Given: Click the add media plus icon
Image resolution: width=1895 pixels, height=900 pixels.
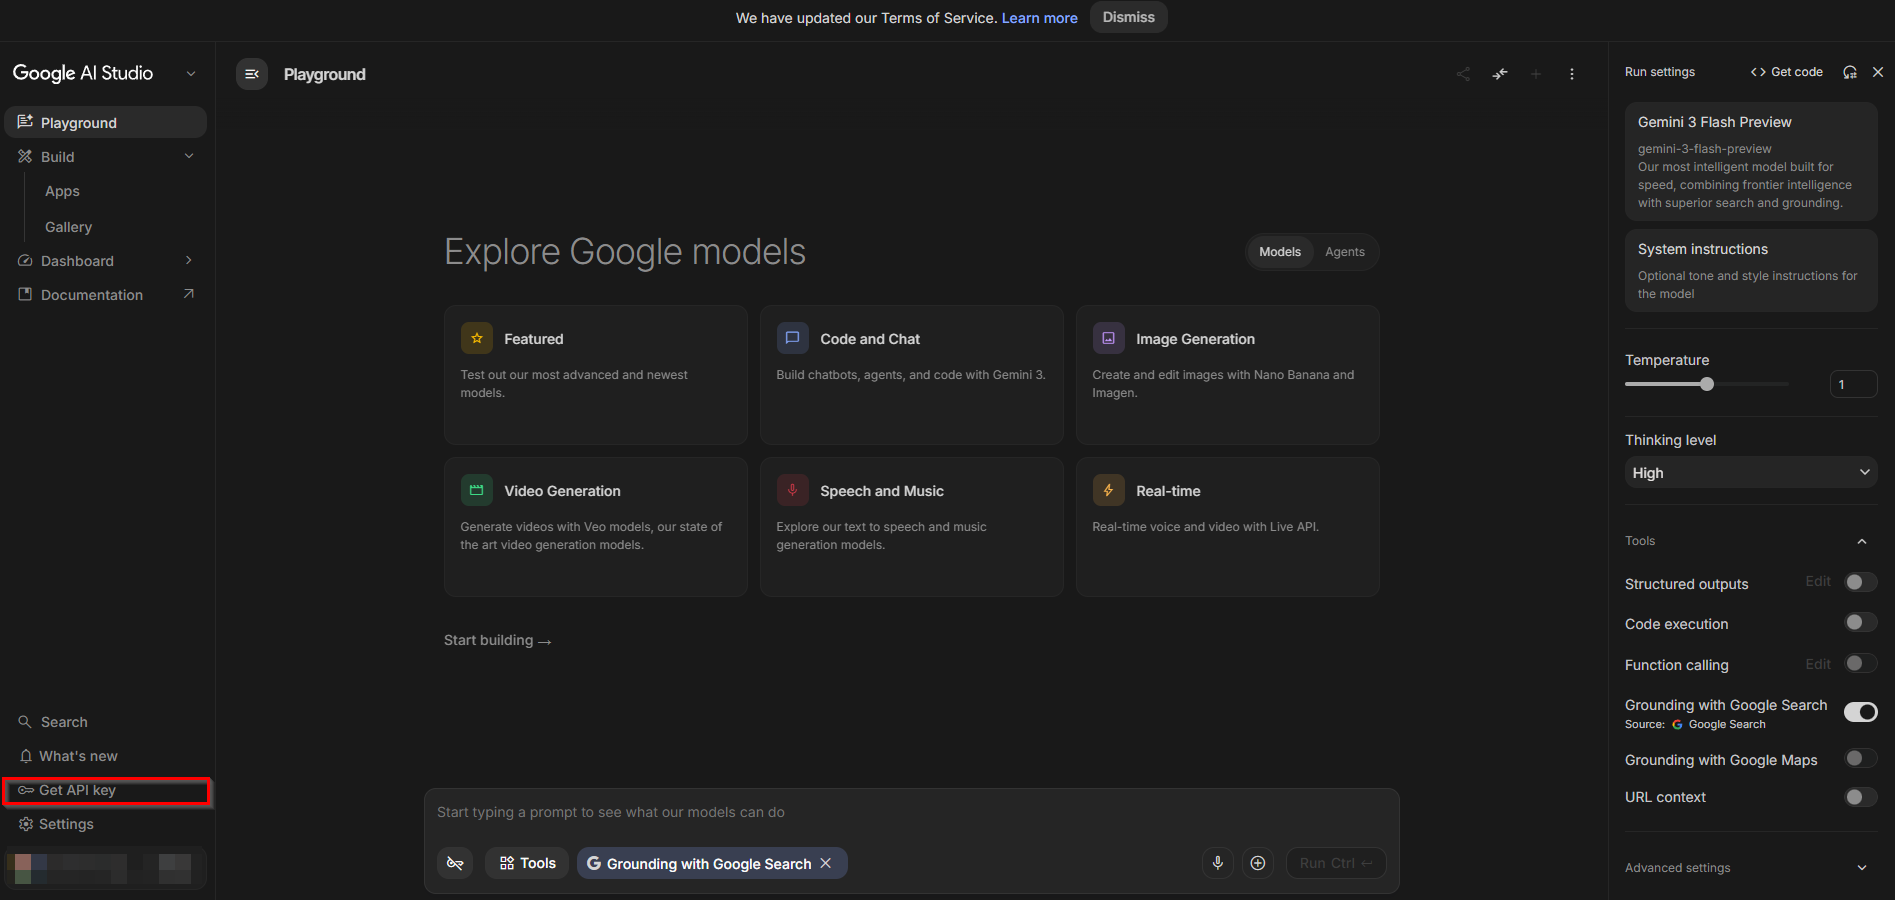Looking at the screenshot, I should [x=1258, y=863].
